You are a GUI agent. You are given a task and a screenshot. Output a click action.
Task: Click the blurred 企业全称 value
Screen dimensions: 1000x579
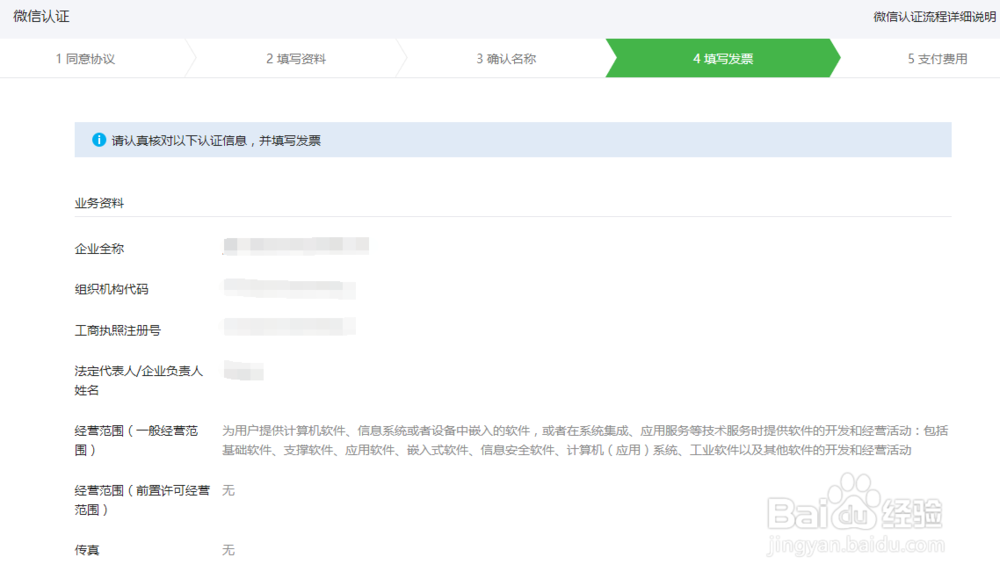point(296,246)
